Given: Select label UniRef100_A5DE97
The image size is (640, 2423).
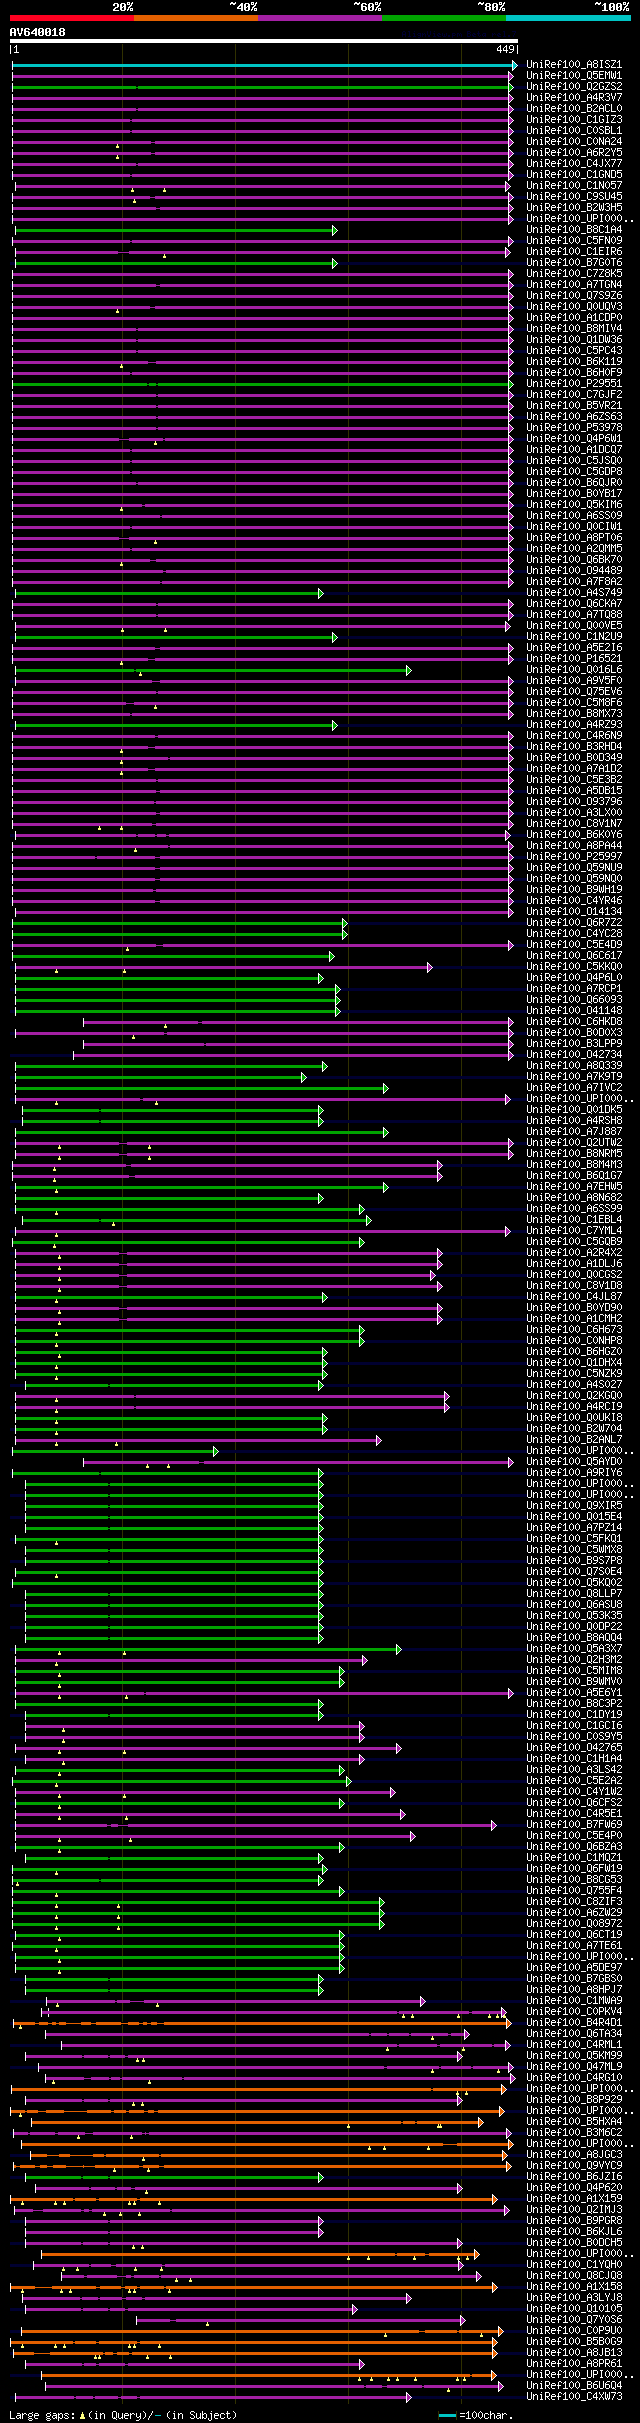Looking at the screenshot, I should (x=574, y=1967).
